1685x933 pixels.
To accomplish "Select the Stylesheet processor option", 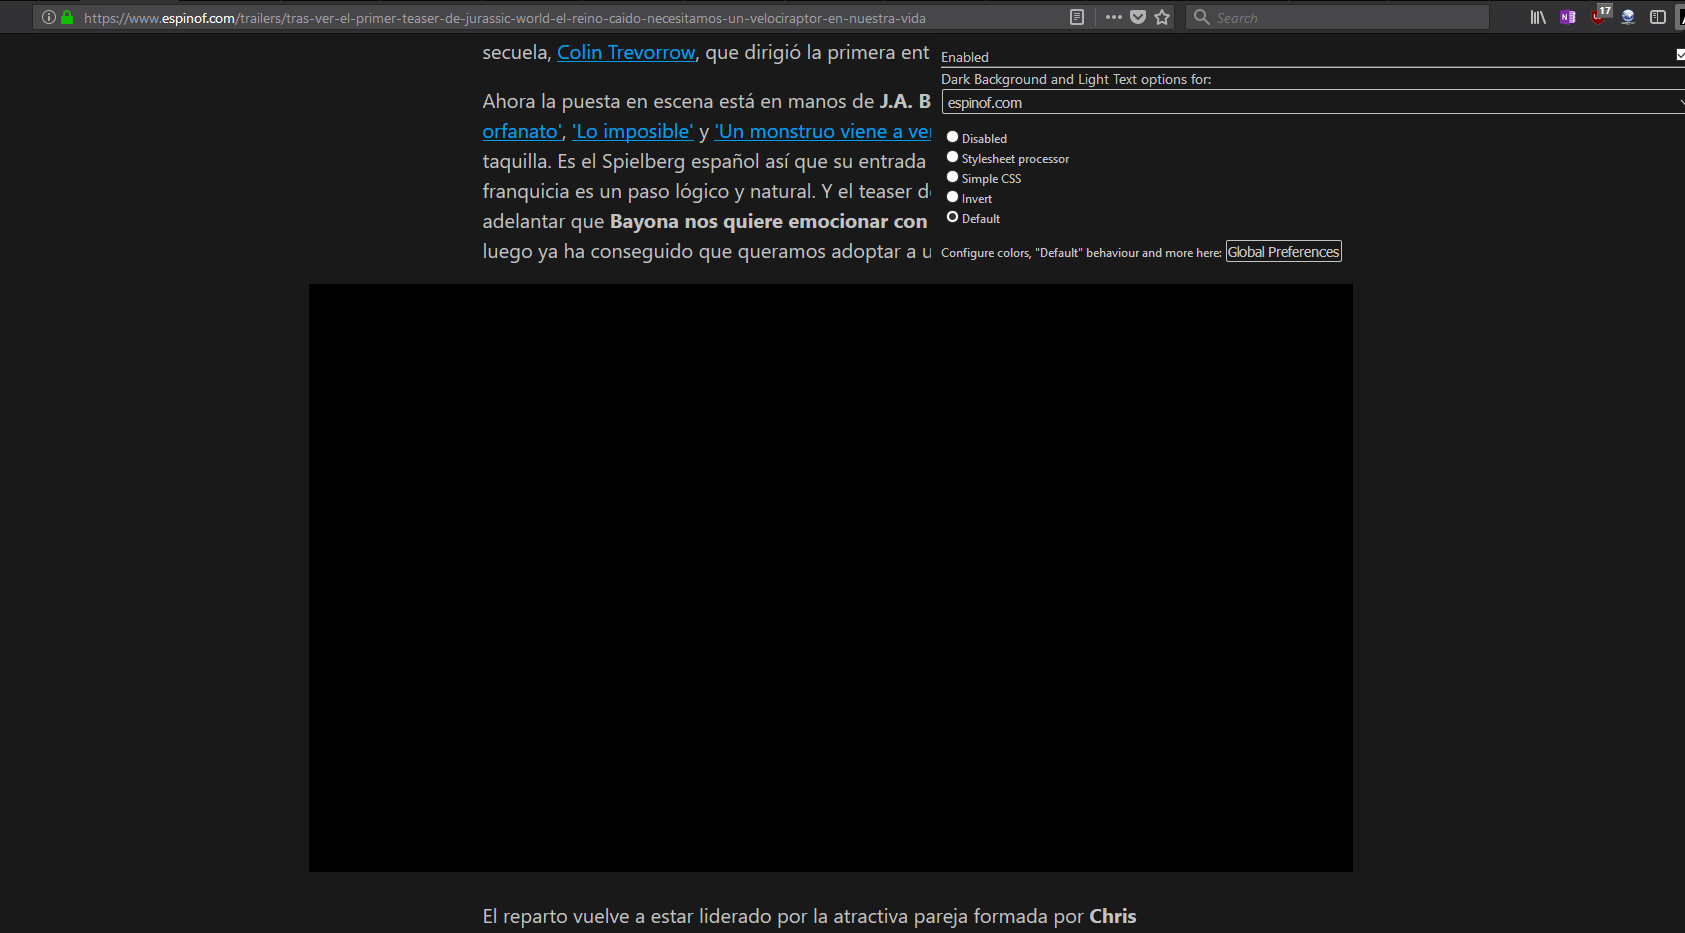I will tap(952, 157).
